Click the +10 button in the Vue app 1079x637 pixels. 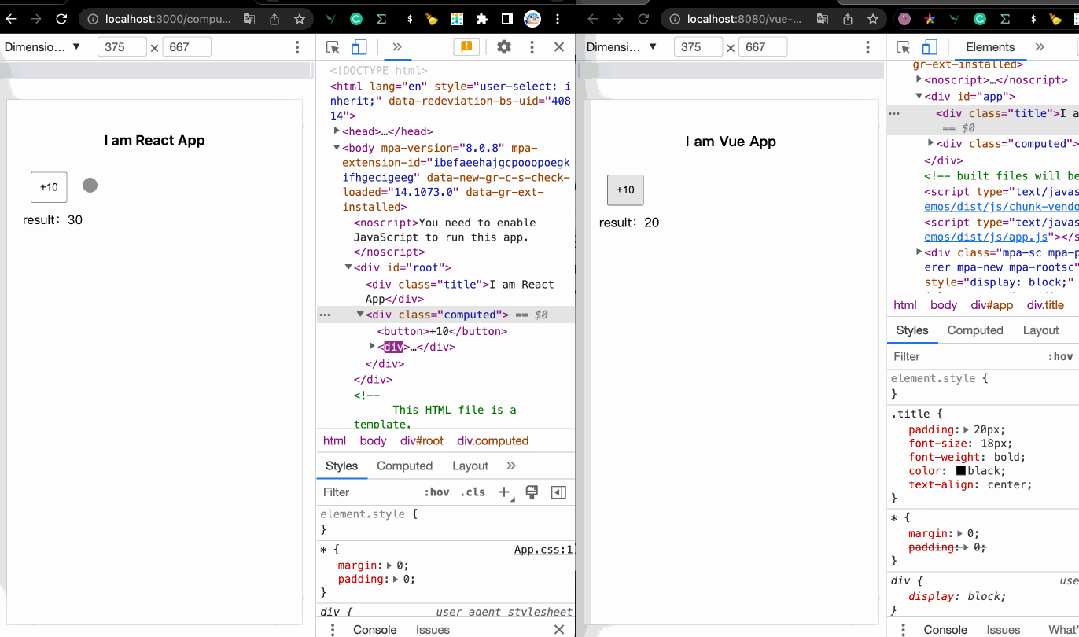pyautogui.click(x=626, y=190)
